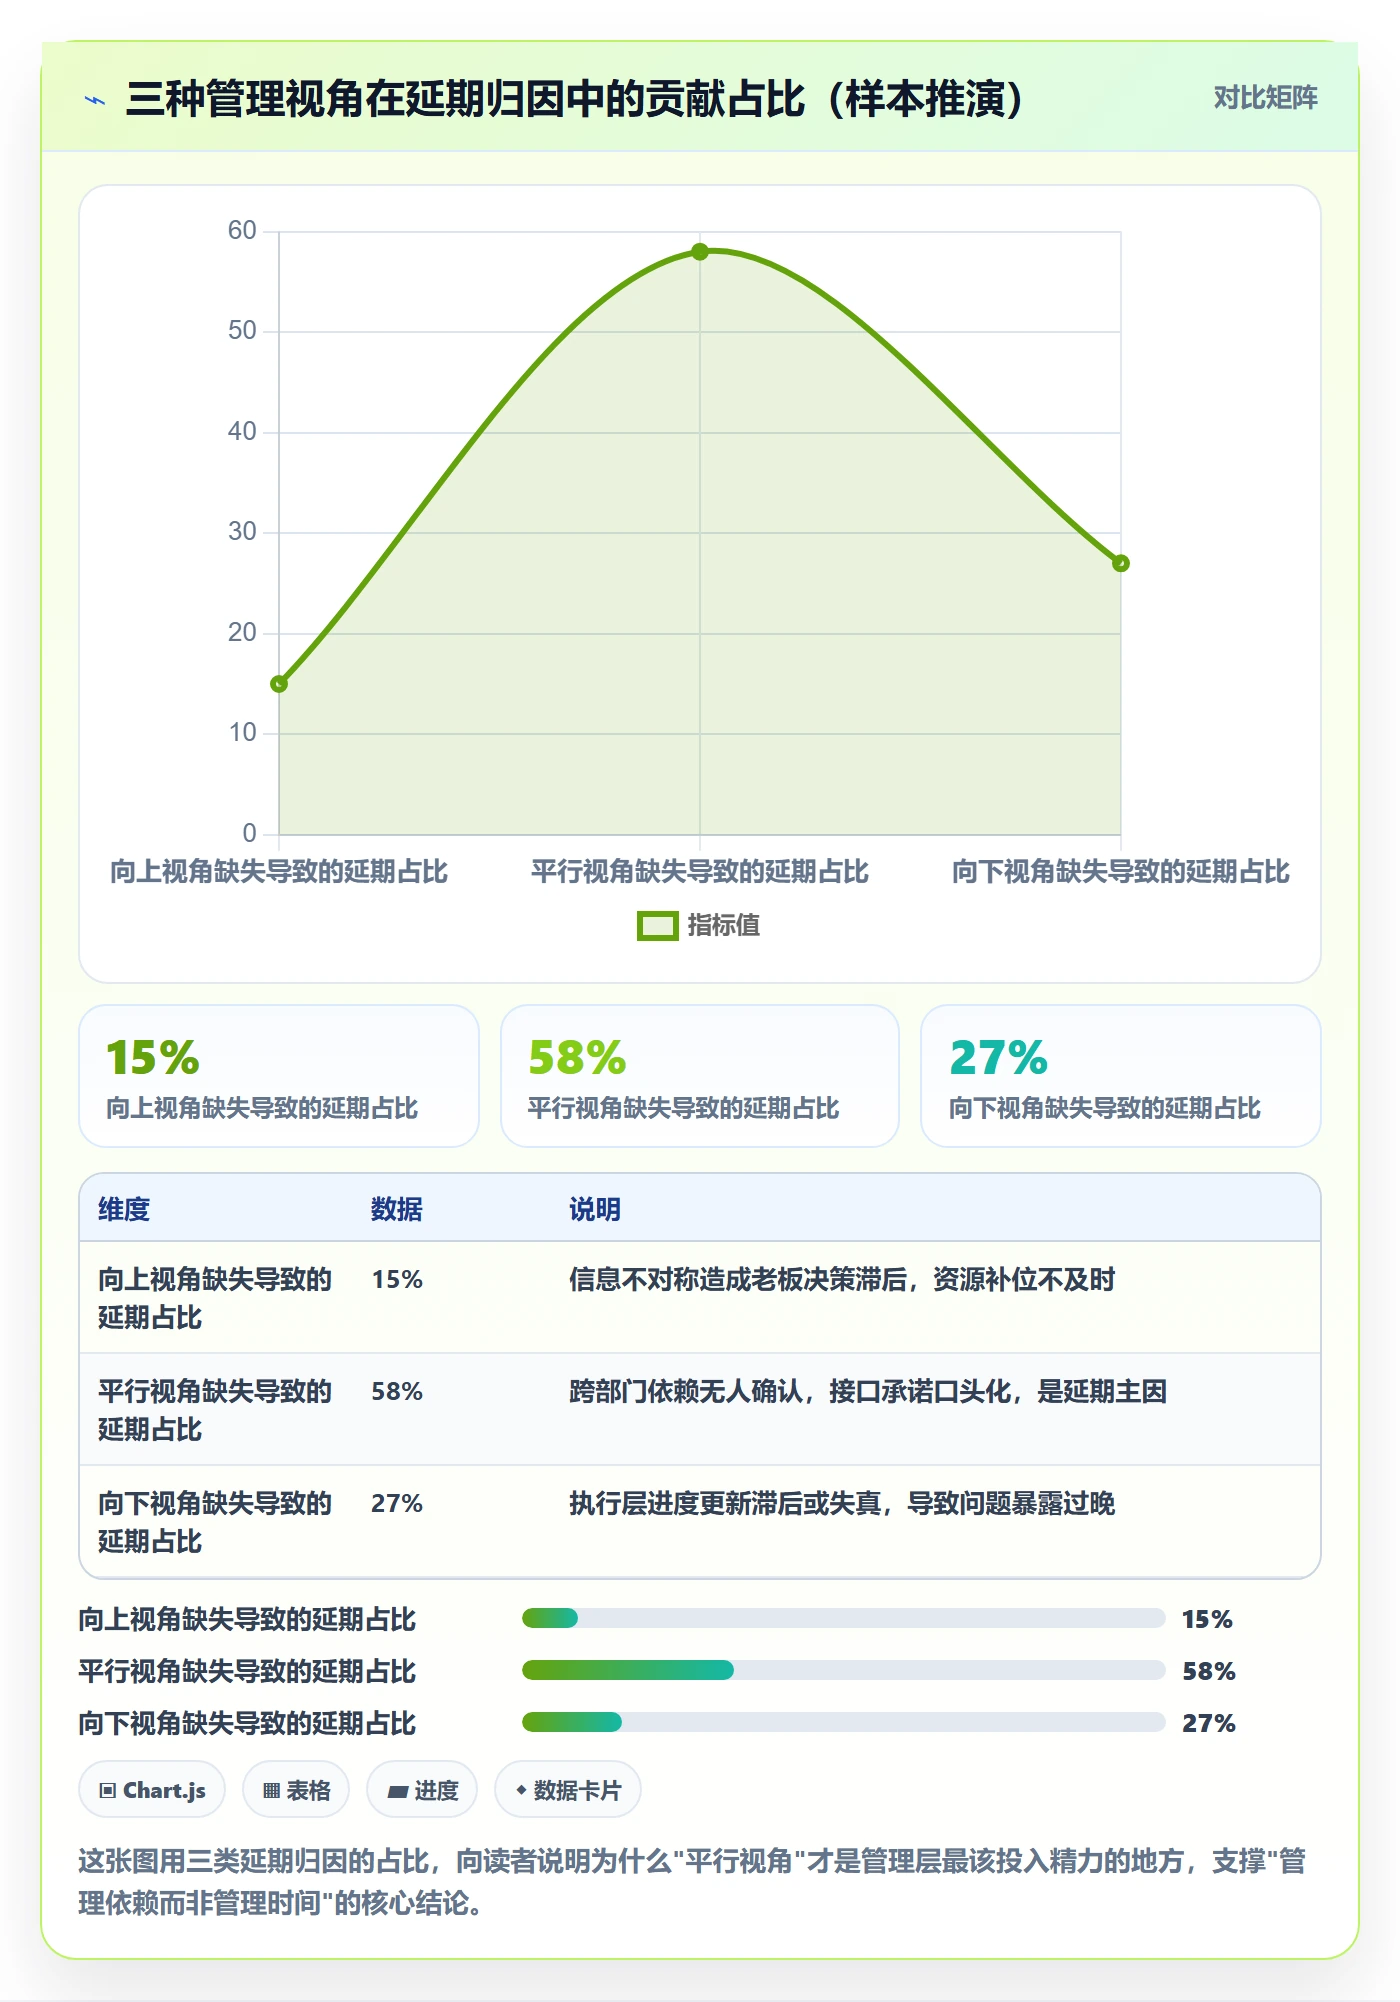Click x-axis label 向下视角缺失导致的延期占比
Image resolution: width=1400 pixels, height=2002 pixels.
[1121, 872]
